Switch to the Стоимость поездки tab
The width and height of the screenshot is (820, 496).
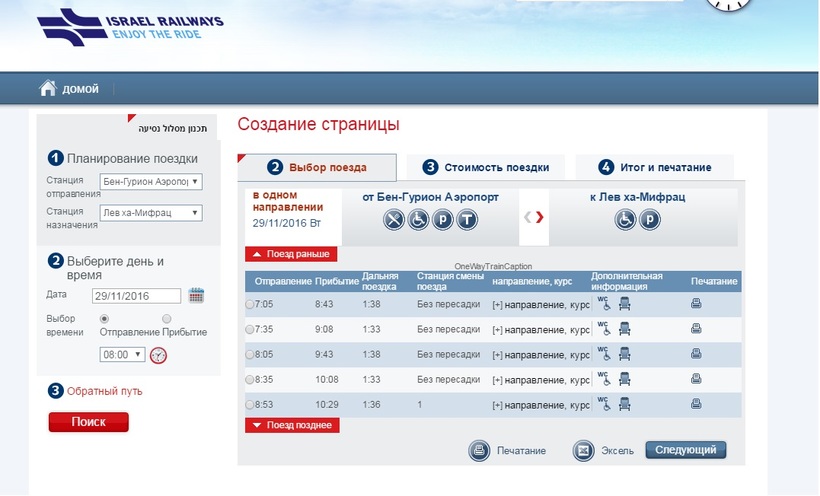pyautogui.click(x=485, y=167)
